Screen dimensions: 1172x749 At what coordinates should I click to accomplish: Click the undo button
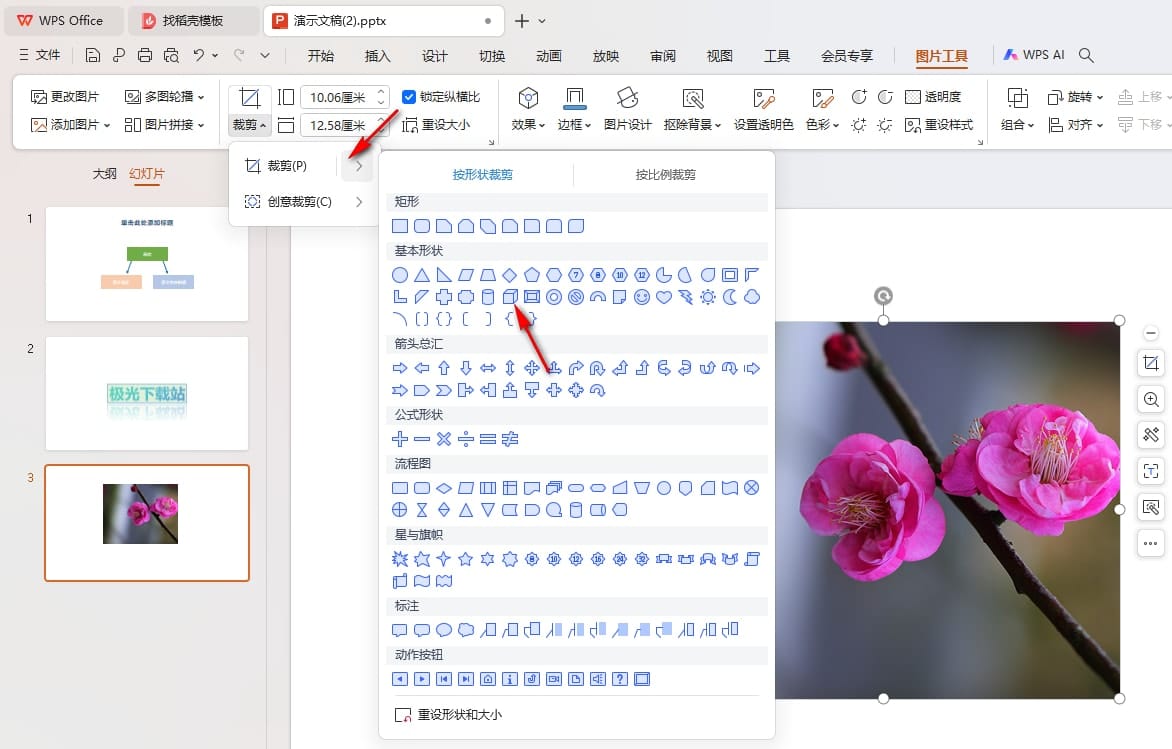[198, 55]
